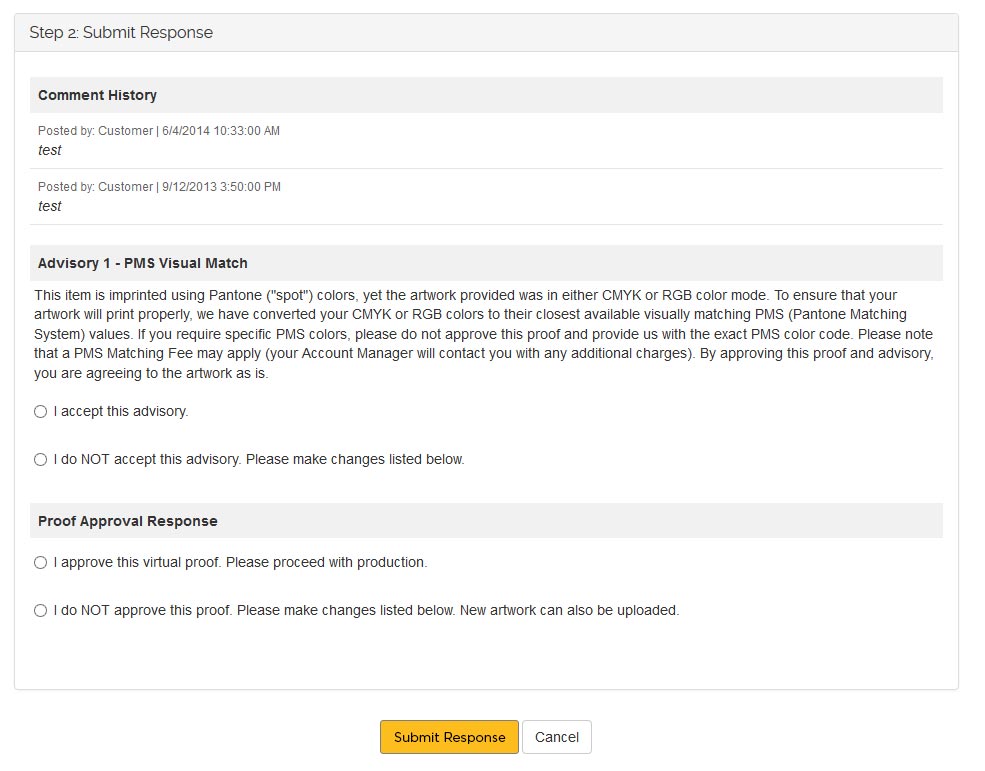The height and width of the screenshot is (771, 985).
Task: Click the Proof Approval Response section header
Action: pos(128,521)
